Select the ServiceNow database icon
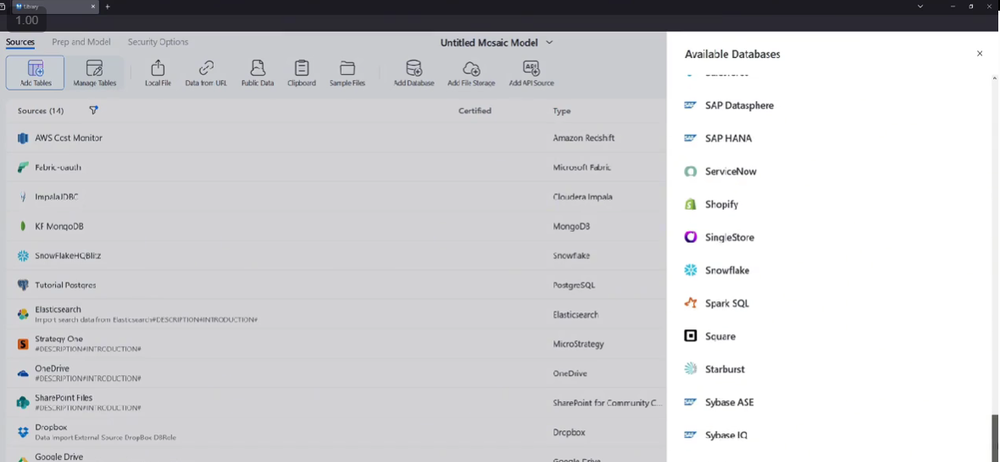 [690, 172]
